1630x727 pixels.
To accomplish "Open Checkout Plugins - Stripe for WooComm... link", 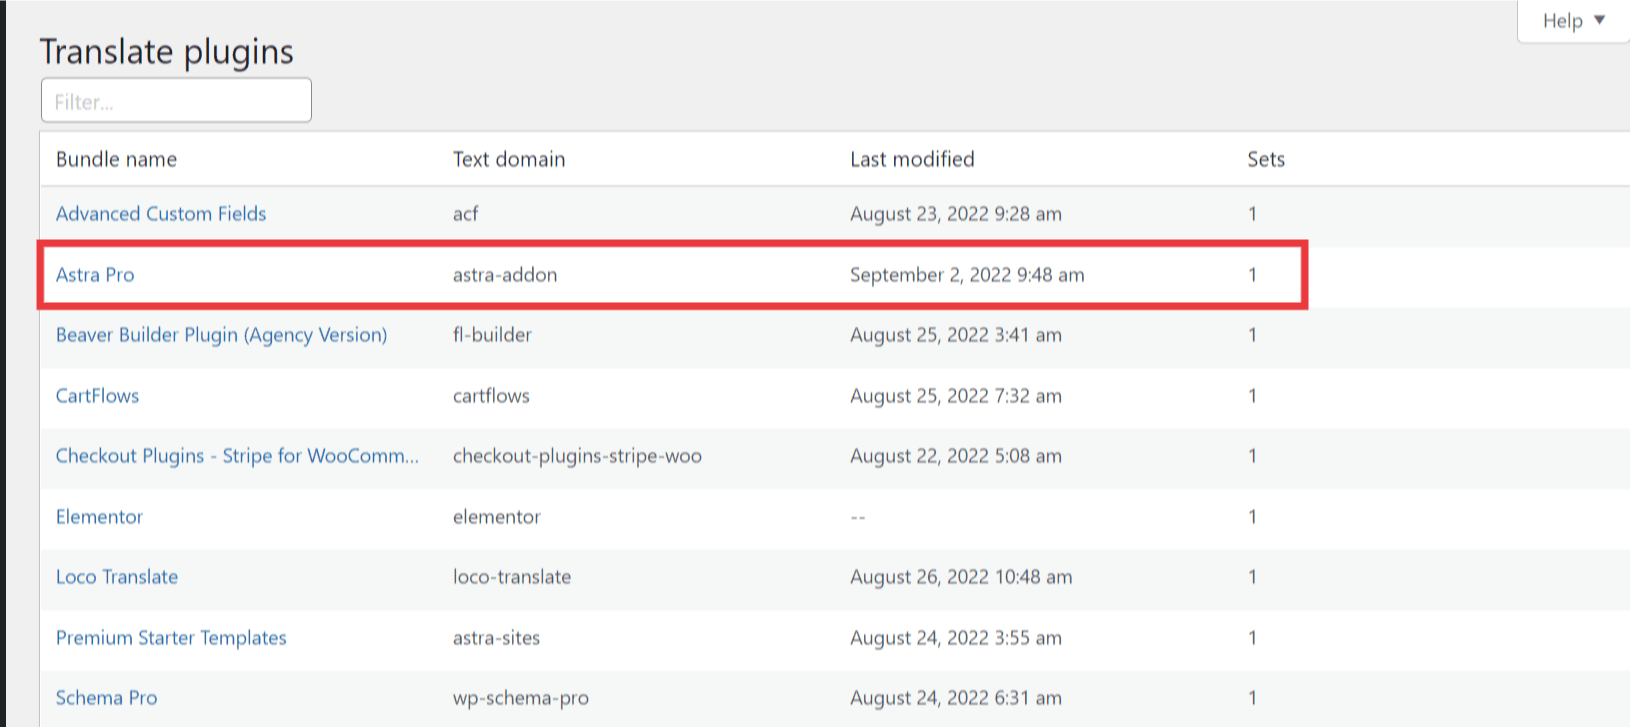I will (237, 456).
